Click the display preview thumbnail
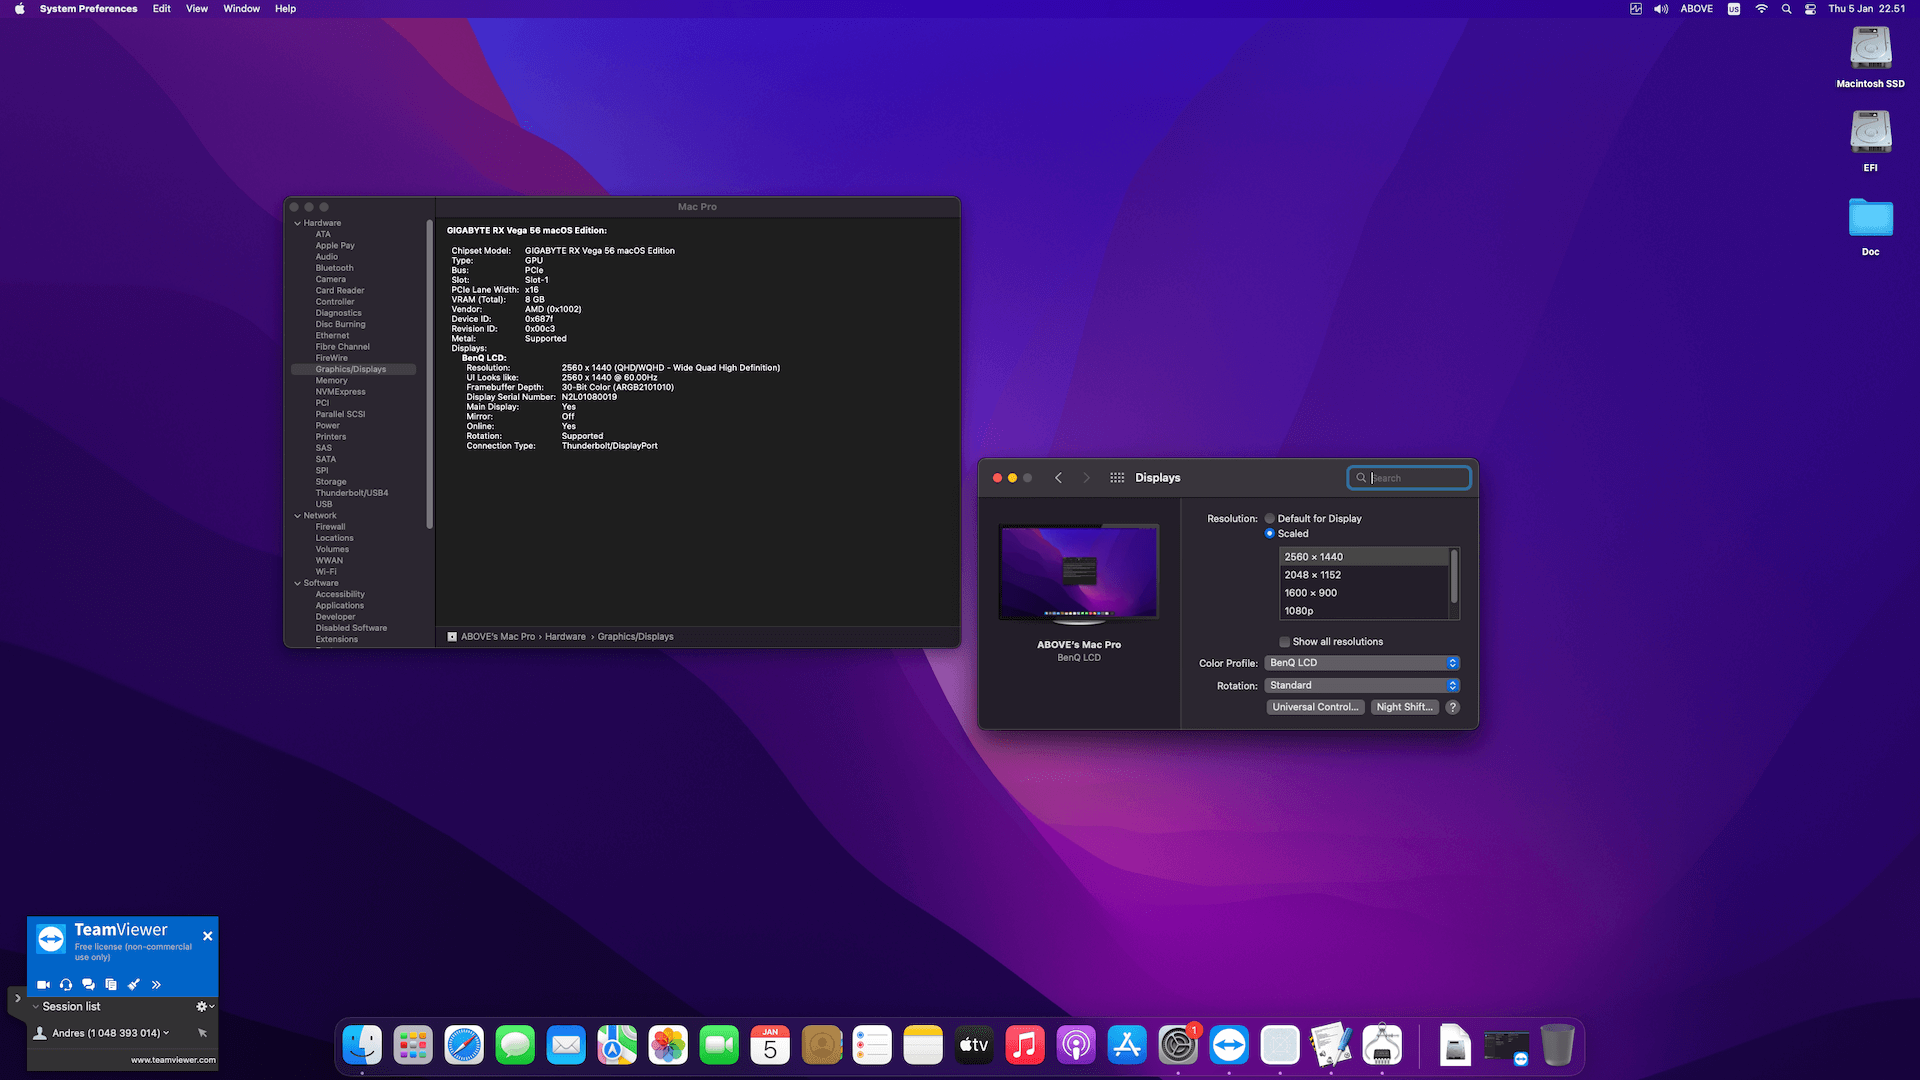This screenshot has width=1920, height=1080. tap(1079, 572)
